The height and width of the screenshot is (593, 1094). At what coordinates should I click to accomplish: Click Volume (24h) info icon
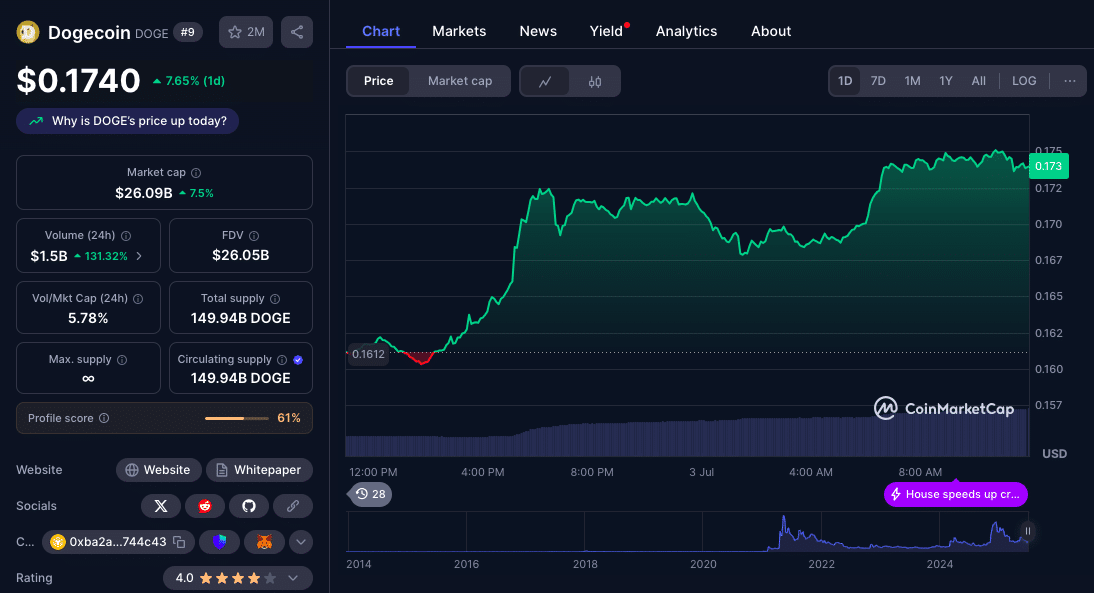pyautogui.click(x=126, y=236)
